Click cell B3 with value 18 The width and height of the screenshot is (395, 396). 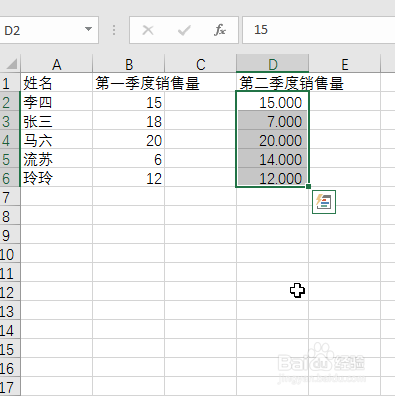point(129,121)
